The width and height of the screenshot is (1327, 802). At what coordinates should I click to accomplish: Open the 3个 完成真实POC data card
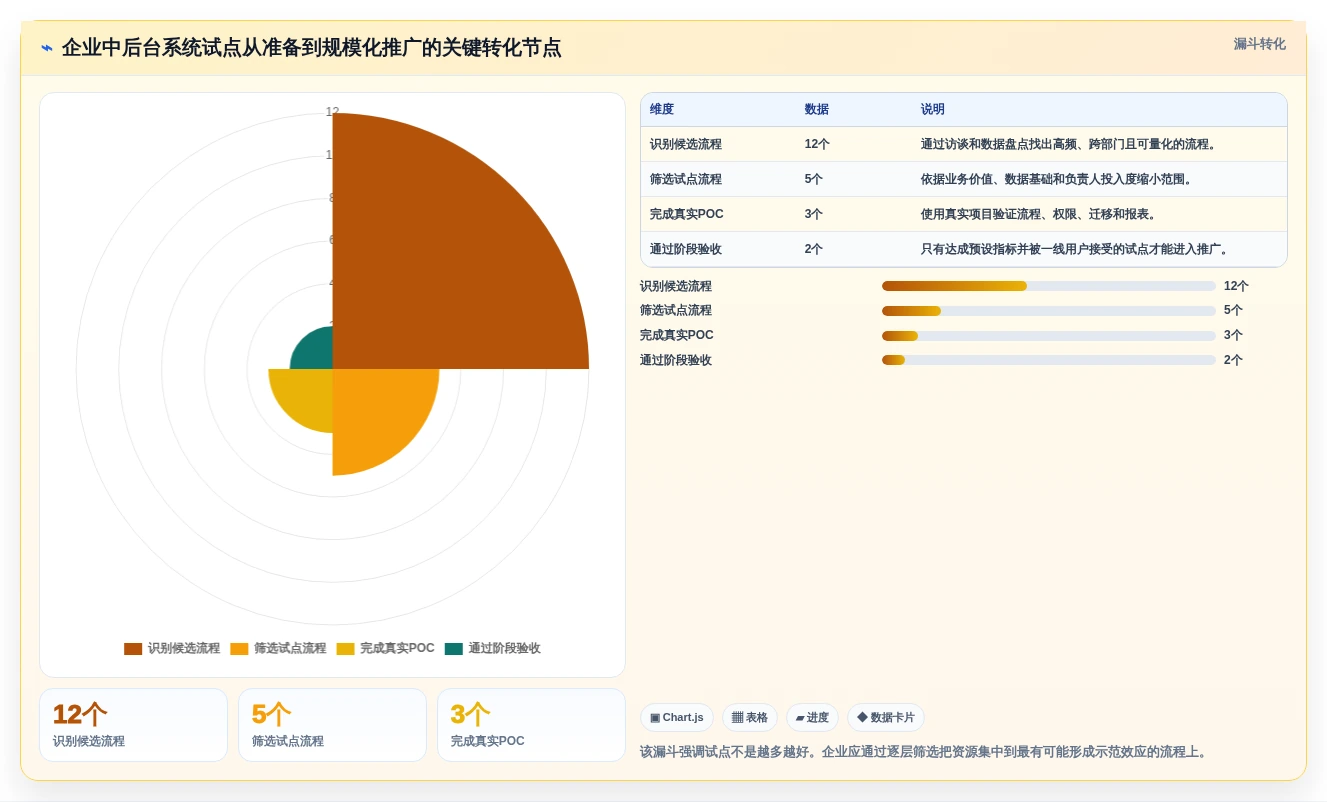point(531,725)
